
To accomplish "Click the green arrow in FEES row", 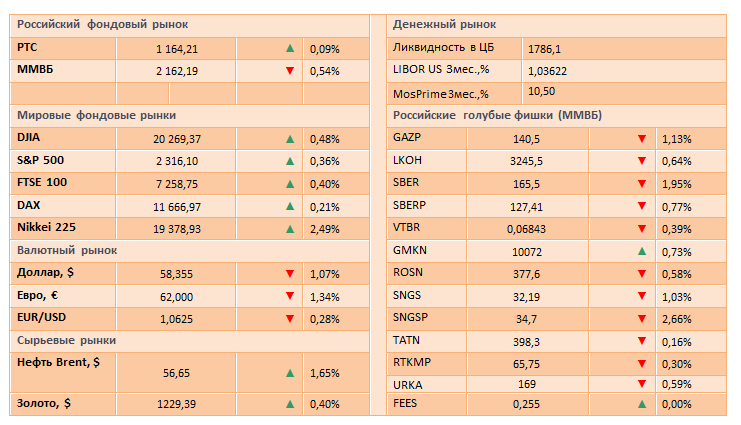I will [x=642, y=404].
